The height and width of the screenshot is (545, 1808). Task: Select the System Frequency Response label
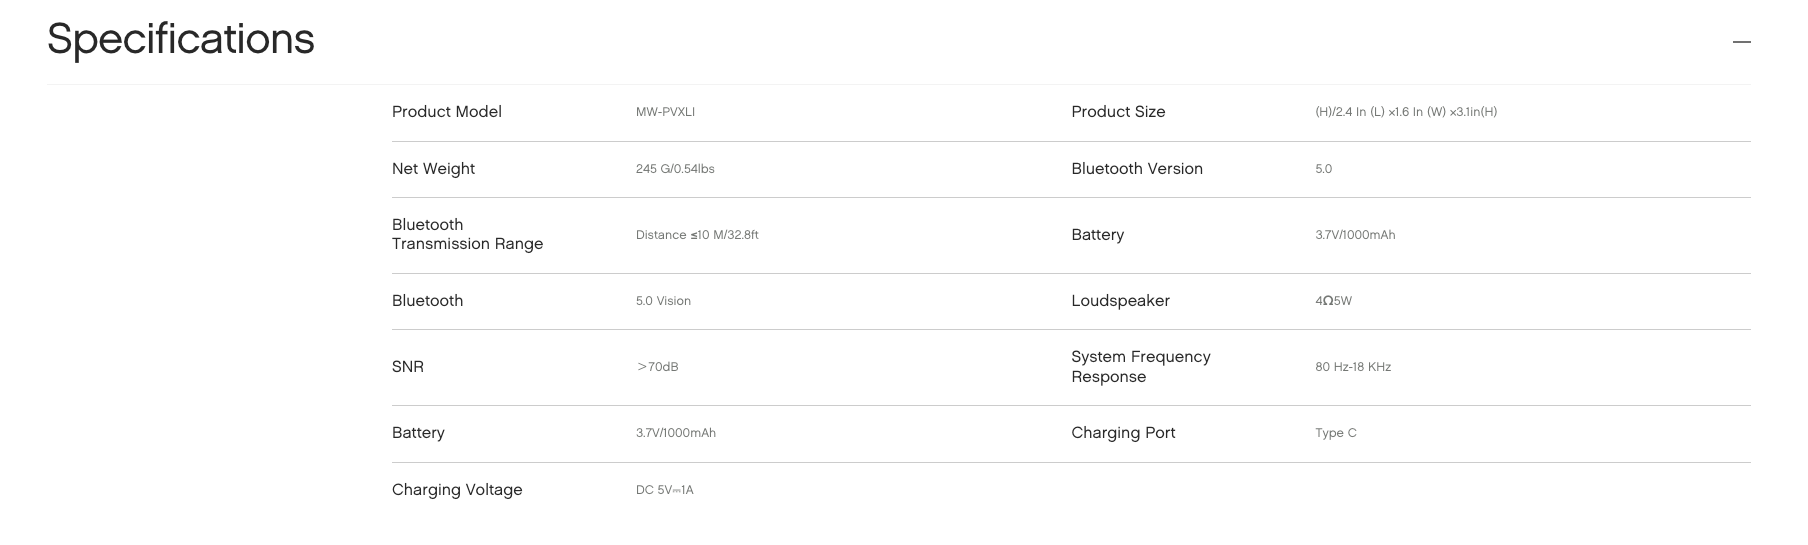[x=1141, y=367]
